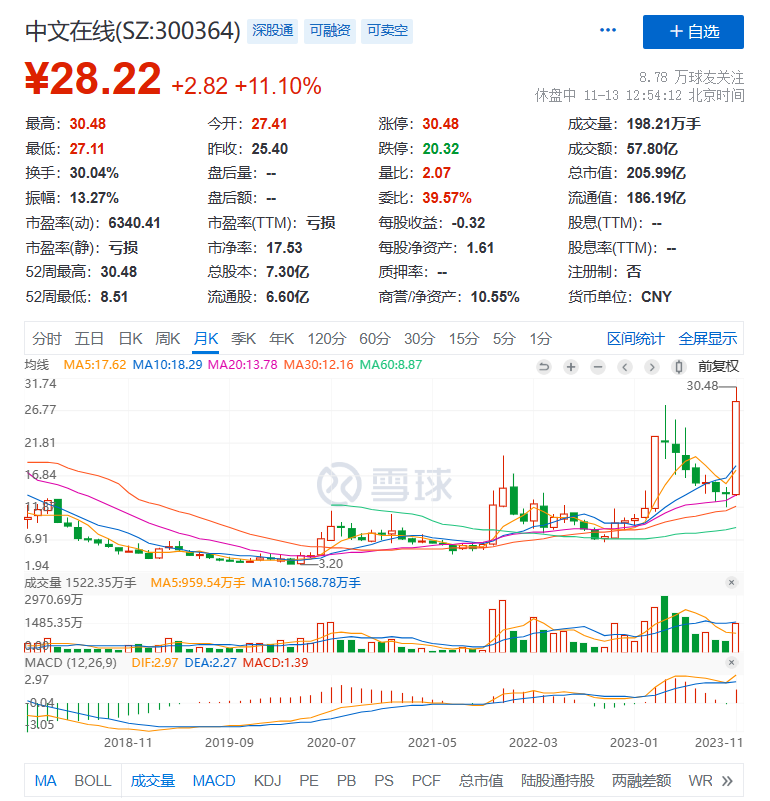The image size is (770, 801).
Task: Click the 可卖空 tag
Action: [x=387, y=31]
